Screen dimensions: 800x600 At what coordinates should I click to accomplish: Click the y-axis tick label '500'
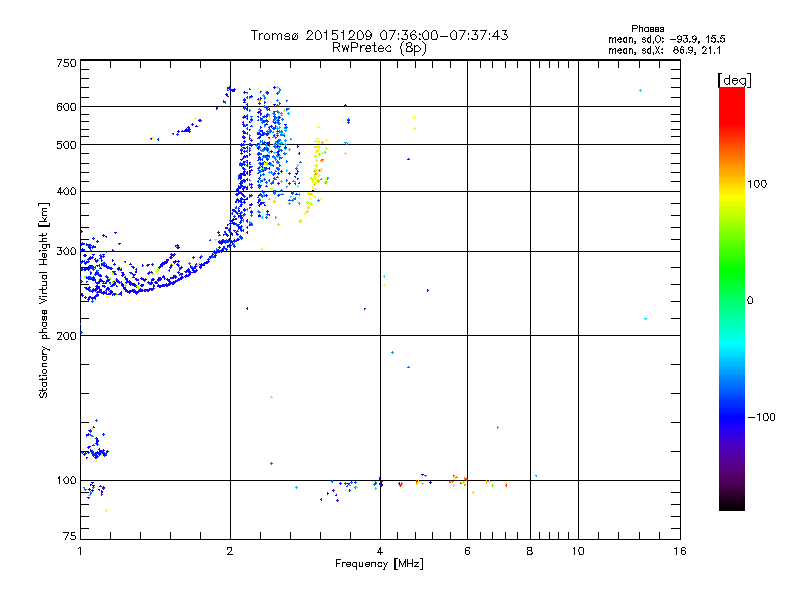click(66, 145)
